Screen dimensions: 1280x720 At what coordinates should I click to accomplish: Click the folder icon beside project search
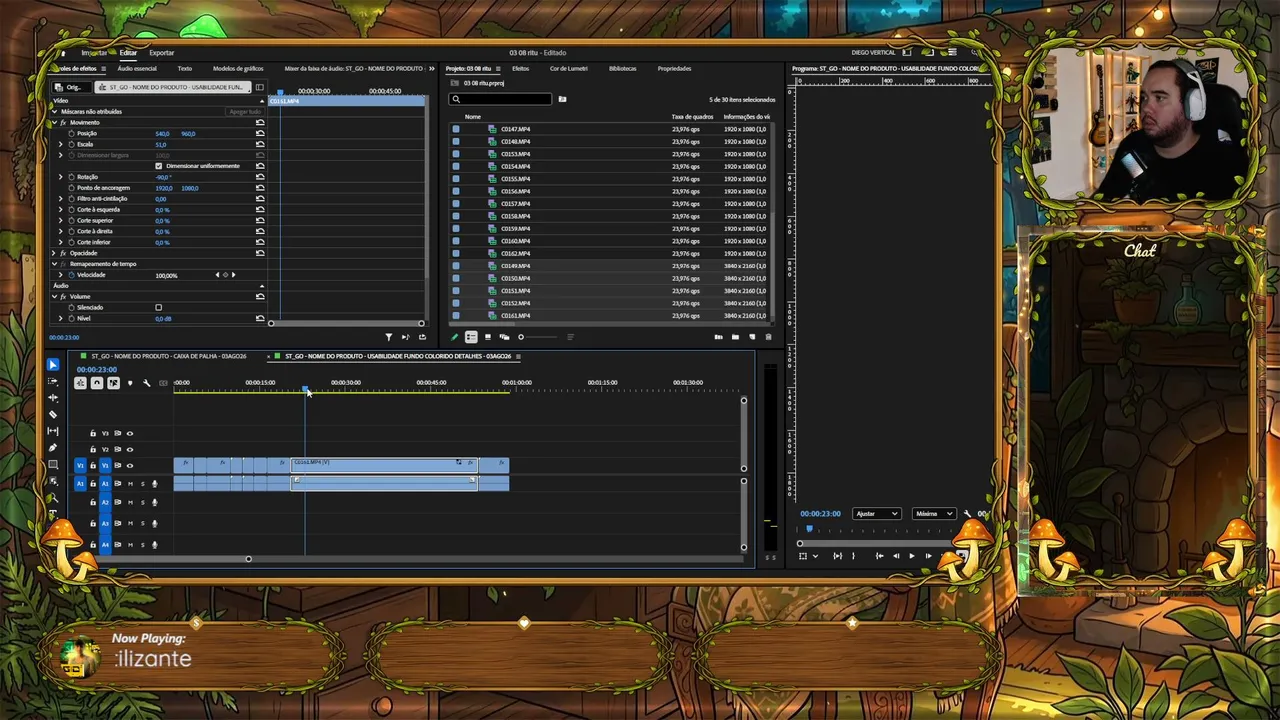click(x=562, y=99)
